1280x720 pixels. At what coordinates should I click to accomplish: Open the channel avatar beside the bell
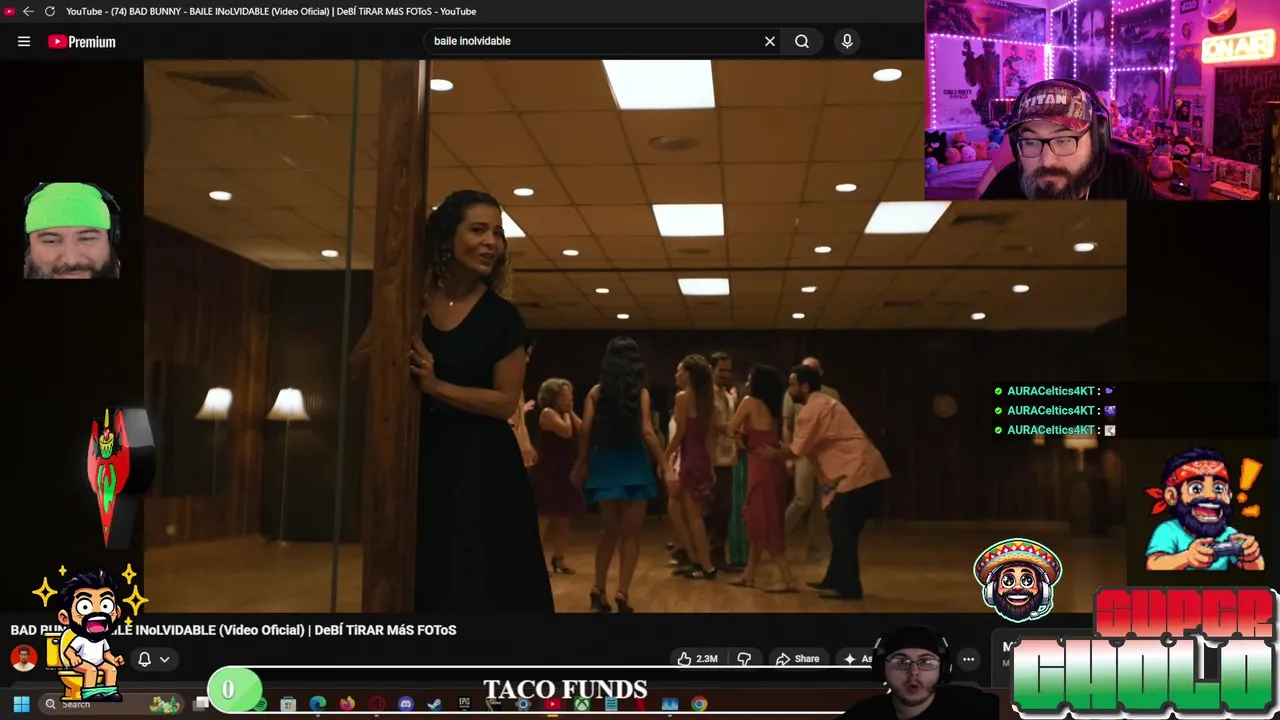pyautogui.click(x=24, y=658)
